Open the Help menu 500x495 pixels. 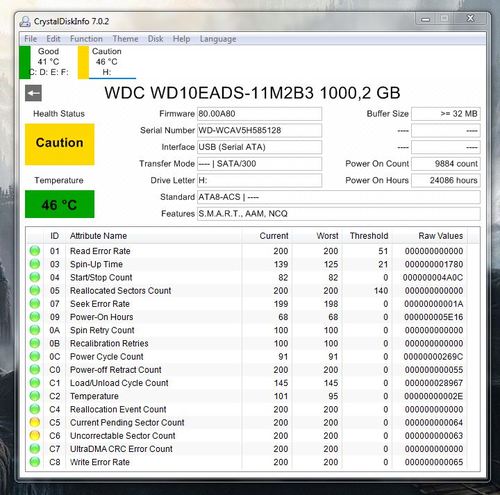(x=181, y=39)
